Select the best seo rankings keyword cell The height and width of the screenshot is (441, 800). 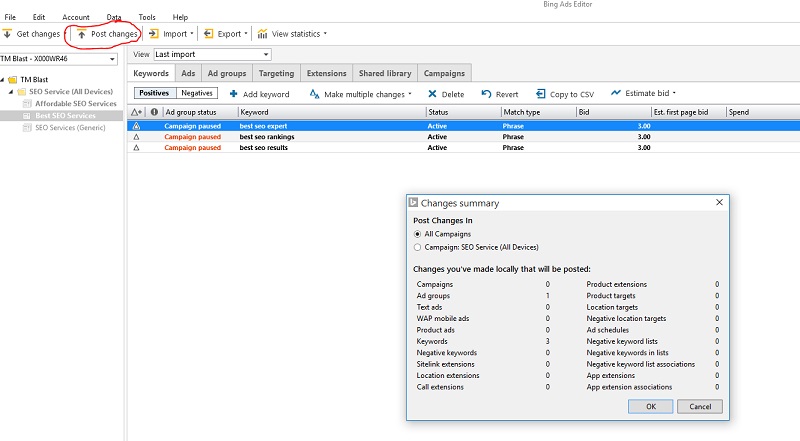point(267,137)
